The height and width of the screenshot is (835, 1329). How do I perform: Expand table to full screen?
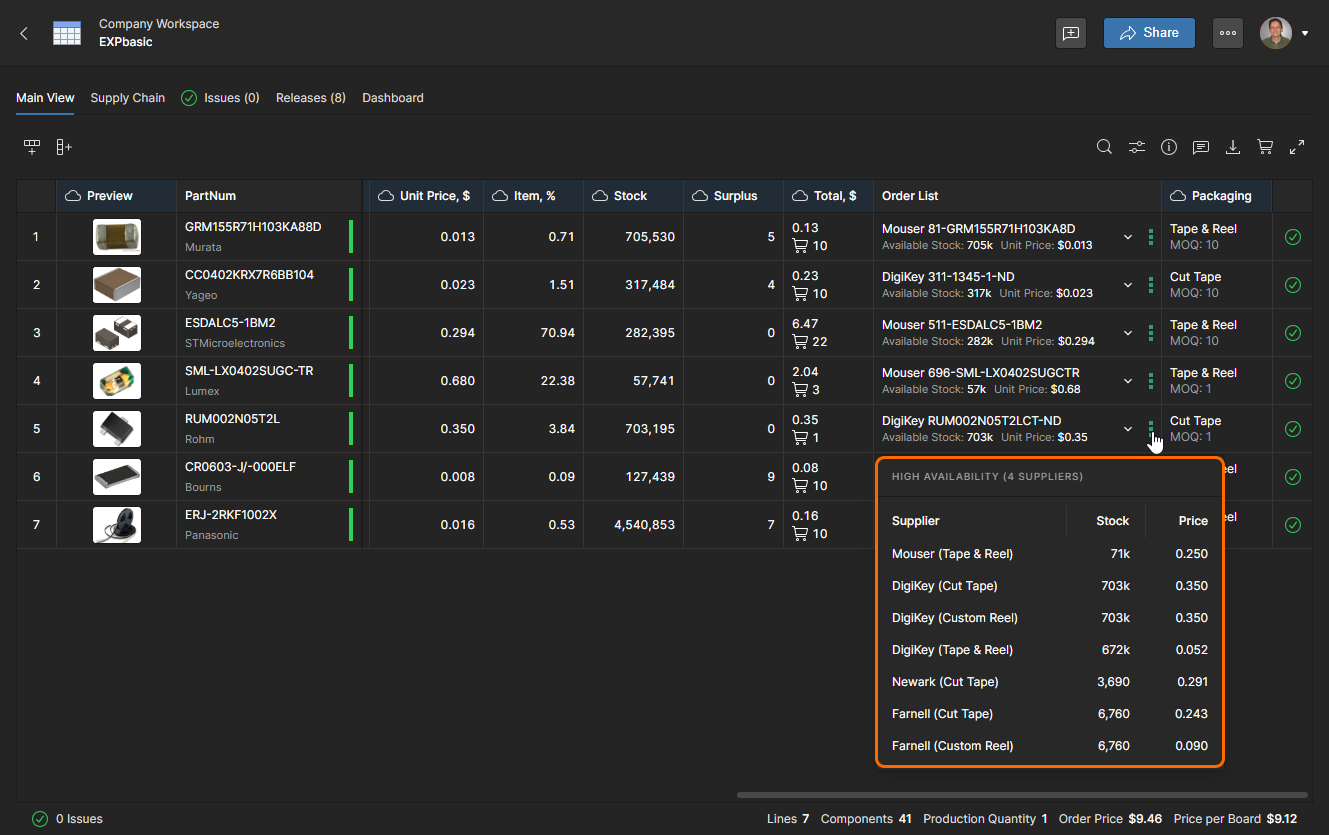tap(1297, 147)
